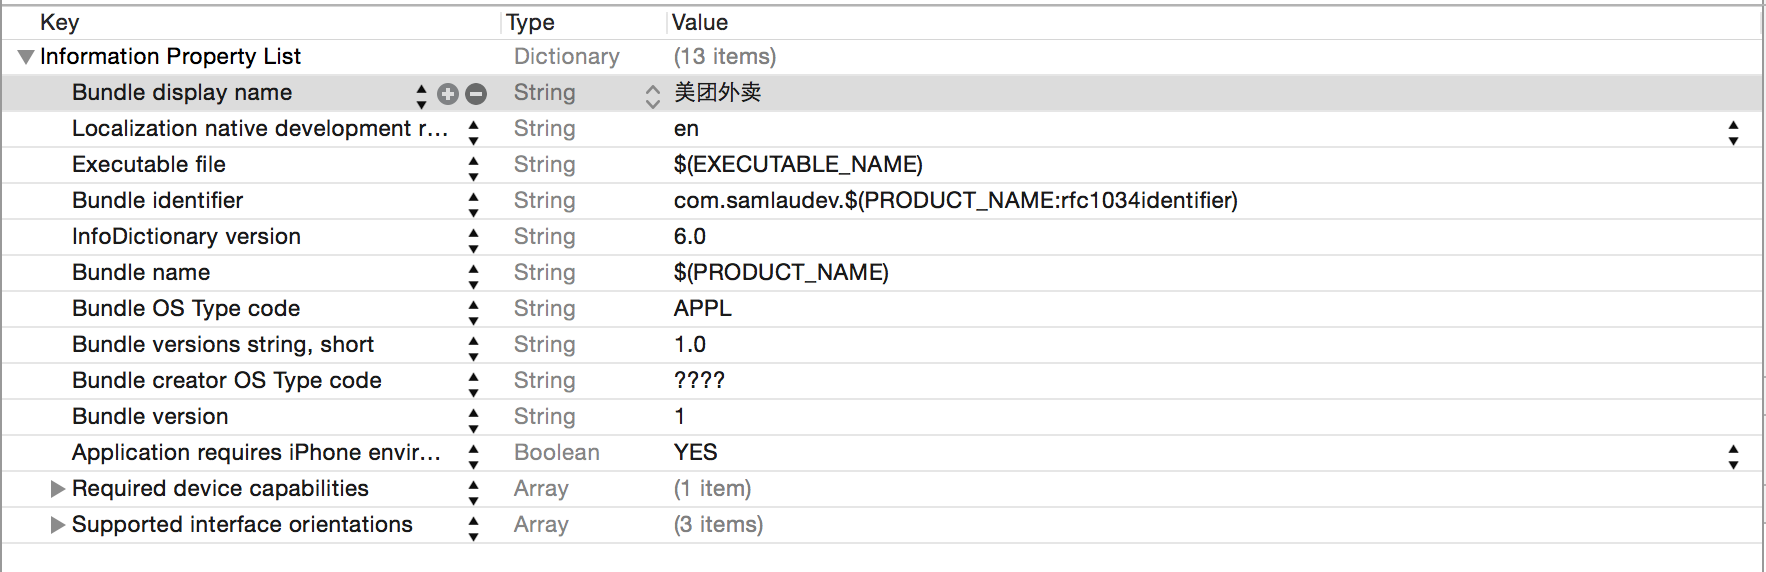Click the Bundle versions string short value 1.0
Image resolution: width=1766 pixels, height=572 pixels.
pos(690,345)
